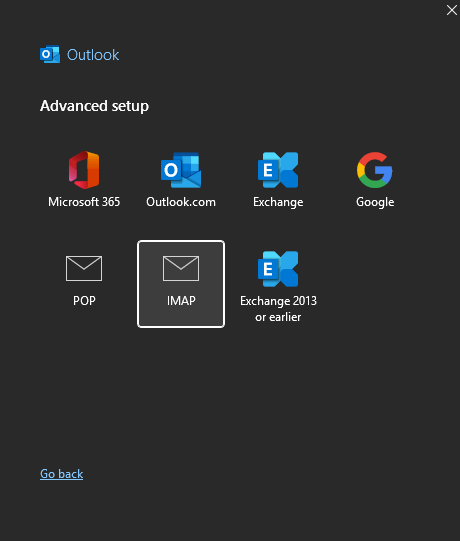This screenshot has width=460, height=541.
Task: Select the Google G logo
Action: pos(375,170)
